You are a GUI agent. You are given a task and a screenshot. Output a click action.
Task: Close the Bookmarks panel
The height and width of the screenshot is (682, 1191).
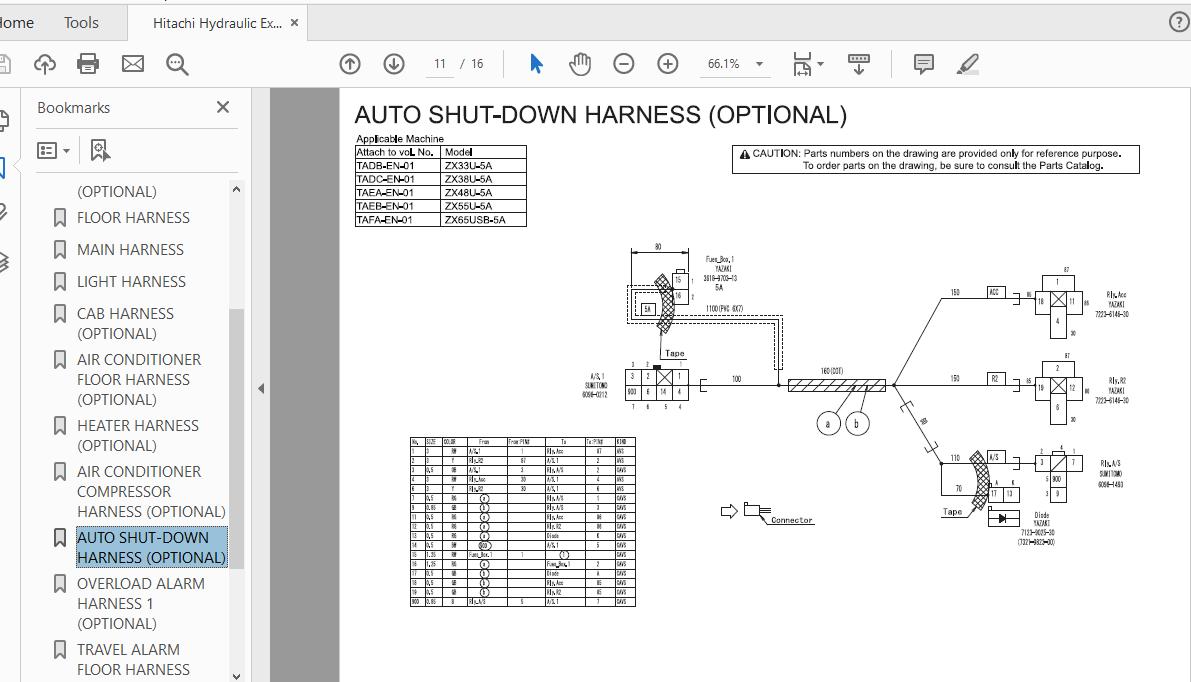pos(223,107)
